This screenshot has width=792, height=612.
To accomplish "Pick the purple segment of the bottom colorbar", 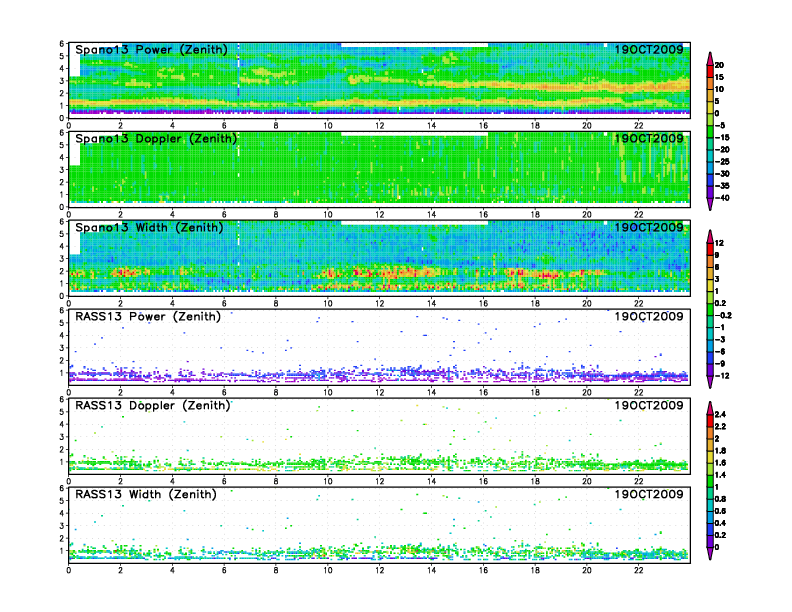I will pyautogui.click(x=710, y=541).
